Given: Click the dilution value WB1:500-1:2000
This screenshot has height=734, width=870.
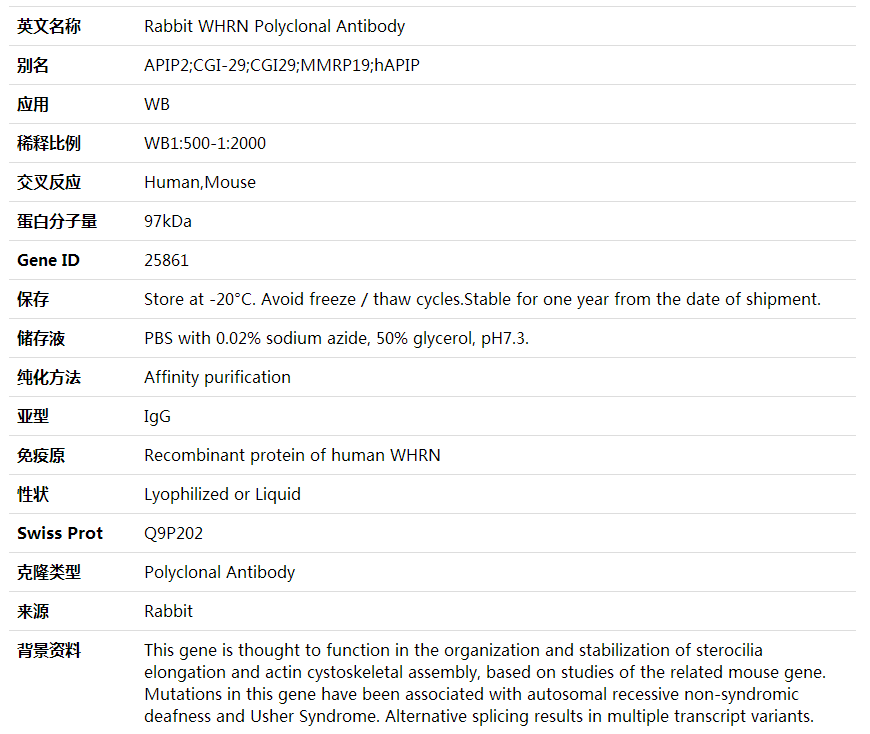Looking at the screenshot, I should click(x=205, y=144).
